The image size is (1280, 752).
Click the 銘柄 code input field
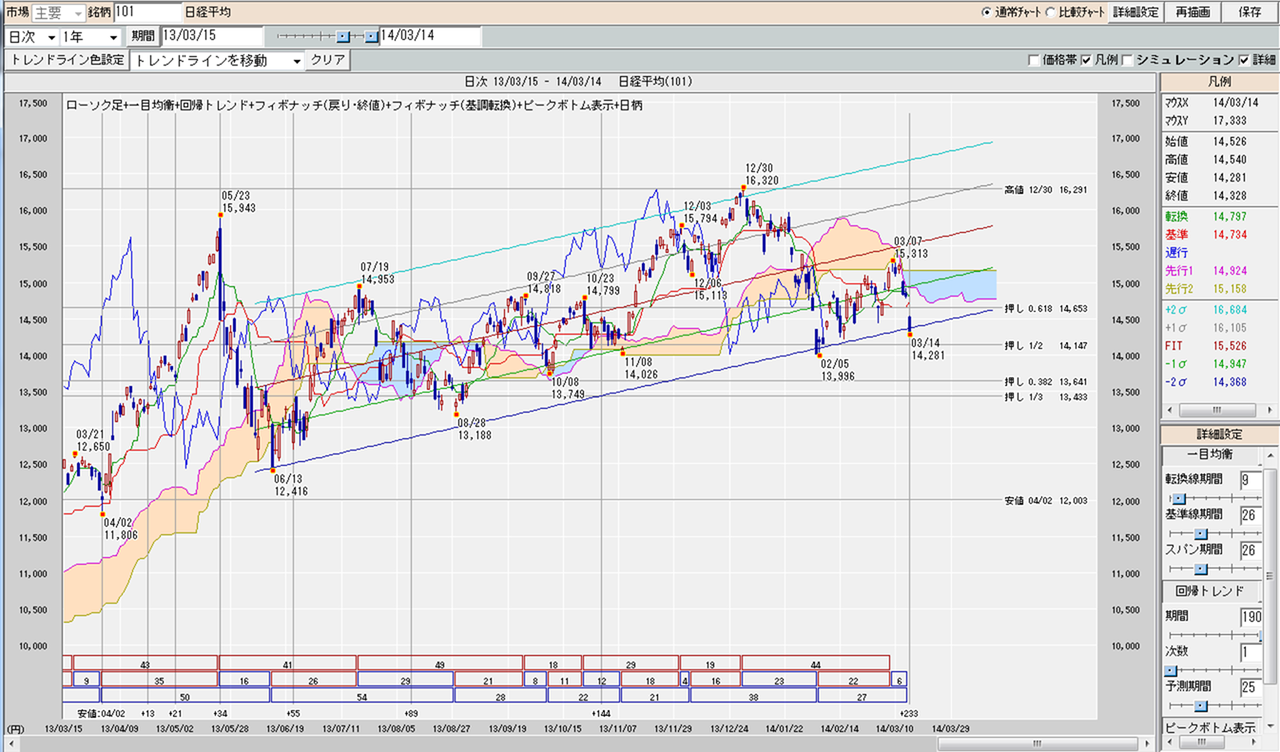(147, 12)
